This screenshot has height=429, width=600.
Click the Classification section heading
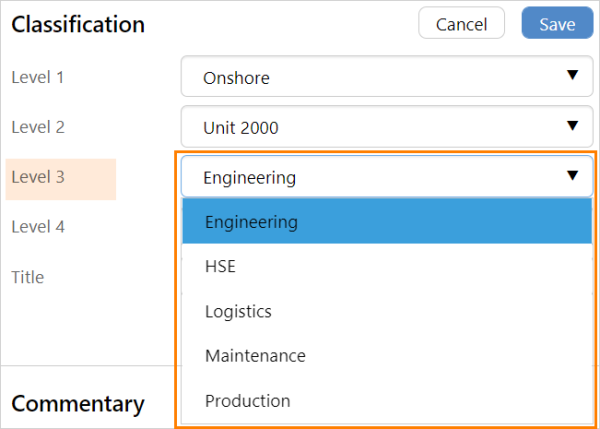coord(78,24)
